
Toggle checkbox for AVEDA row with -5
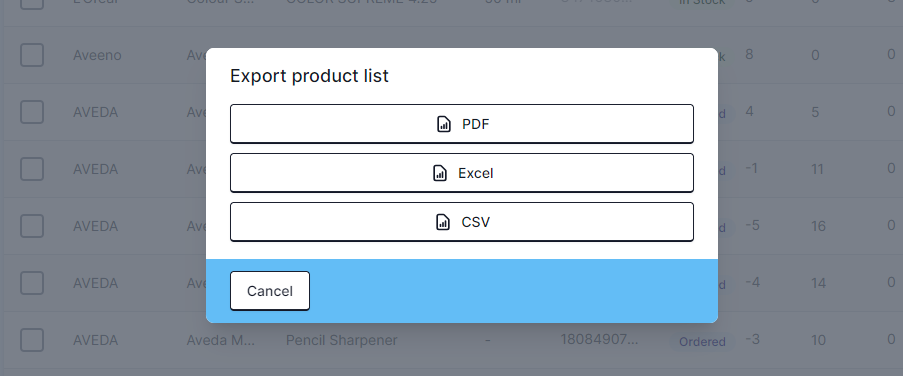tap(32, 226)
